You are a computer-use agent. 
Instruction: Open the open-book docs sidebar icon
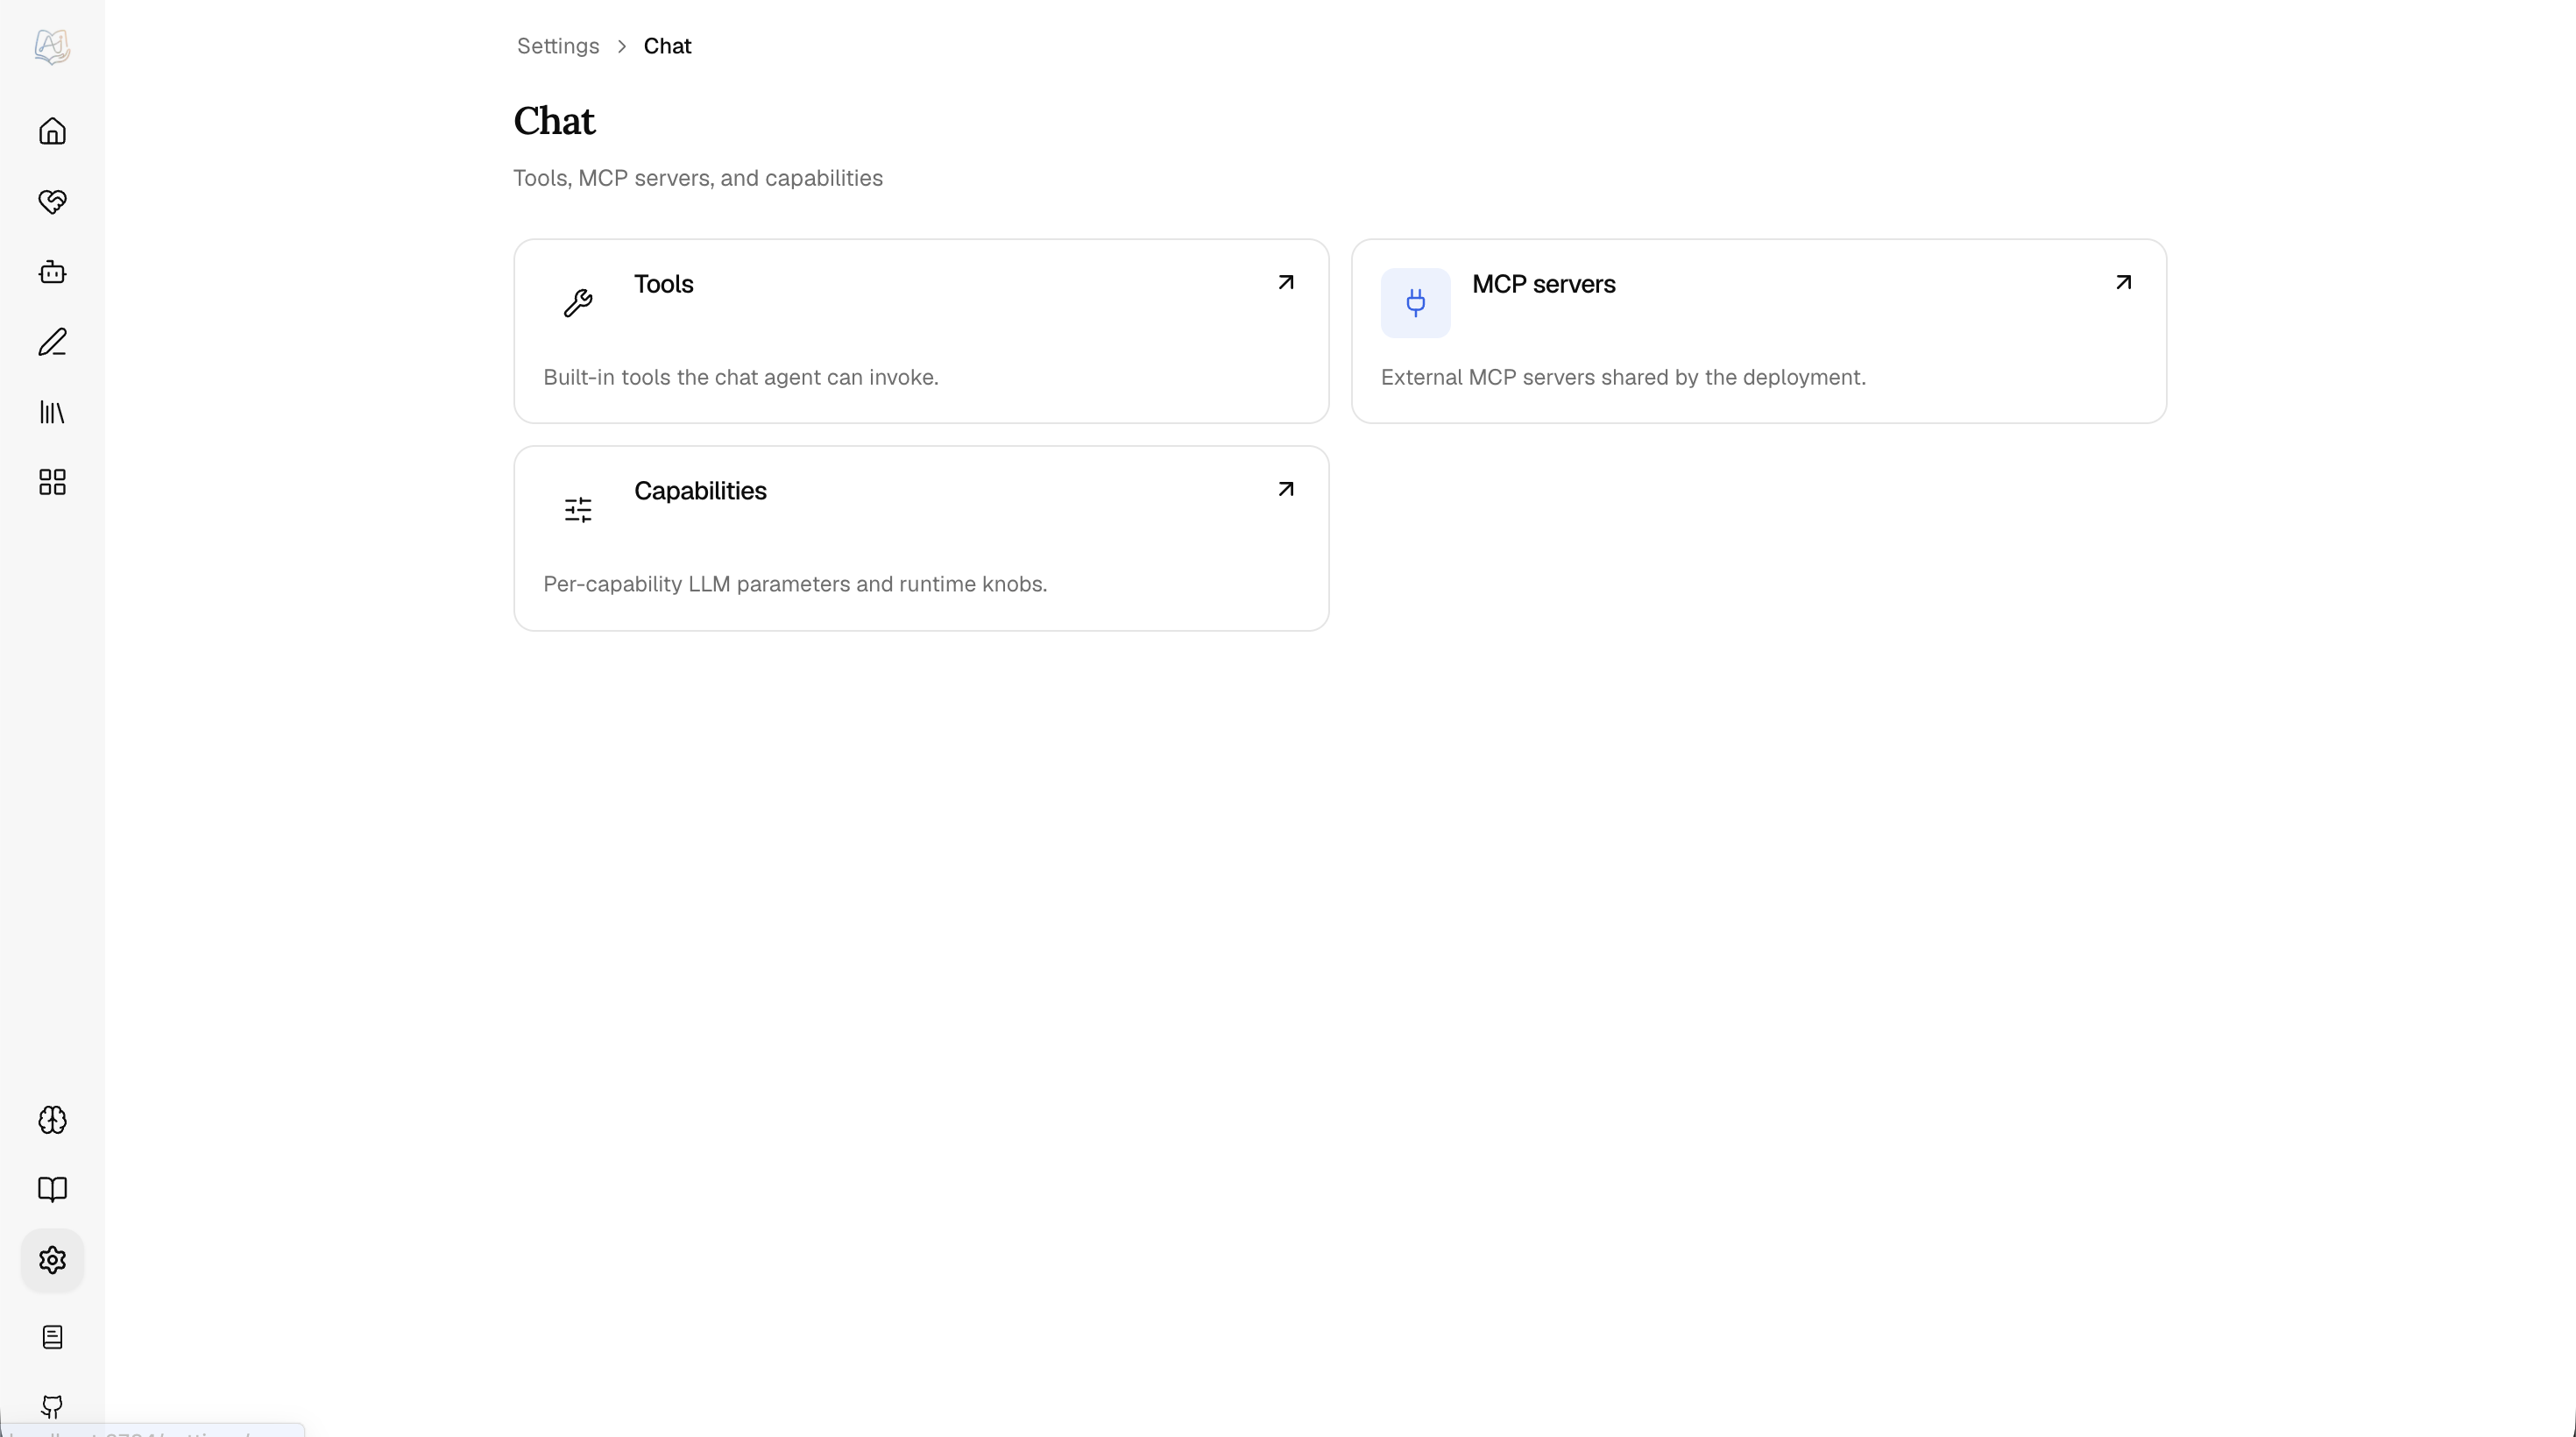(x=52, y=1190)
